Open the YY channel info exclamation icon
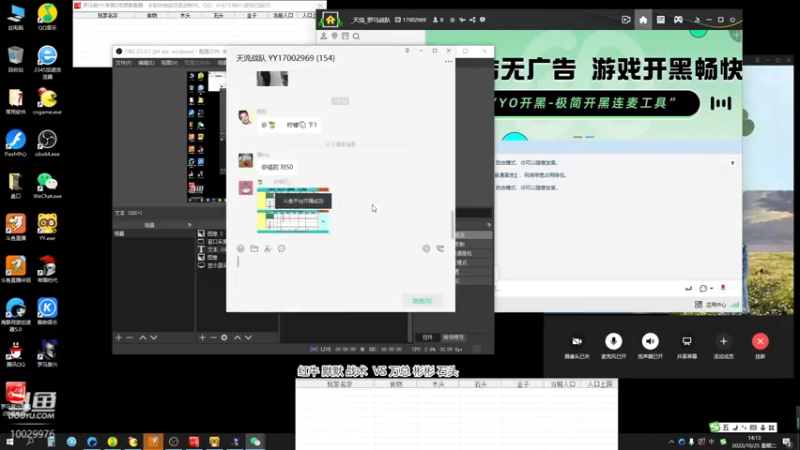Viewport: 800px width, 450px height. [x=482, y=20]
